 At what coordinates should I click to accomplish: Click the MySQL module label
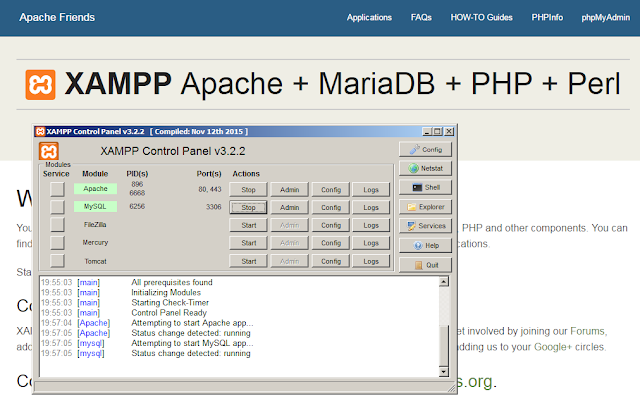coord(95,207)
